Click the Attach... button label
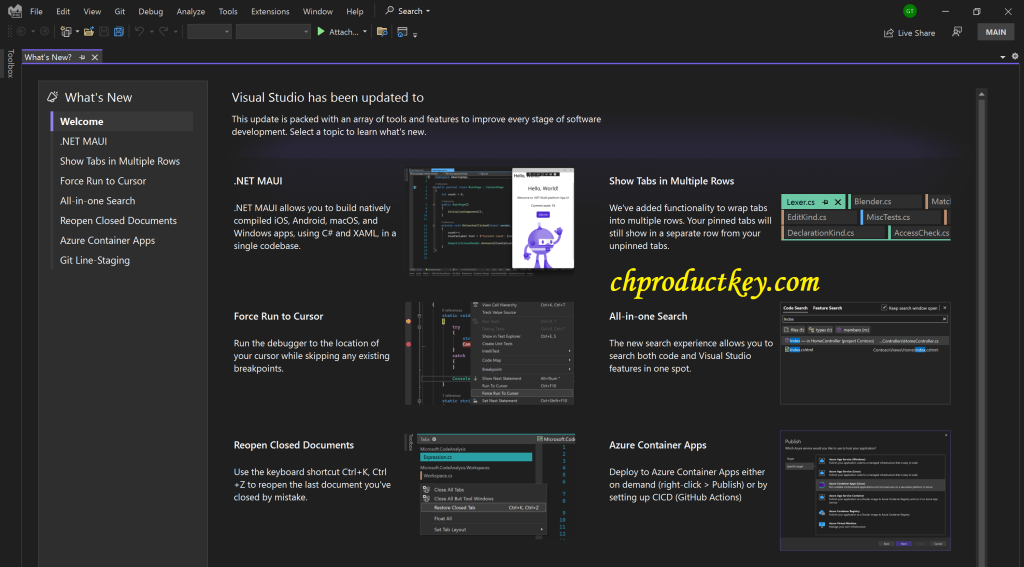 pos(344,31)
